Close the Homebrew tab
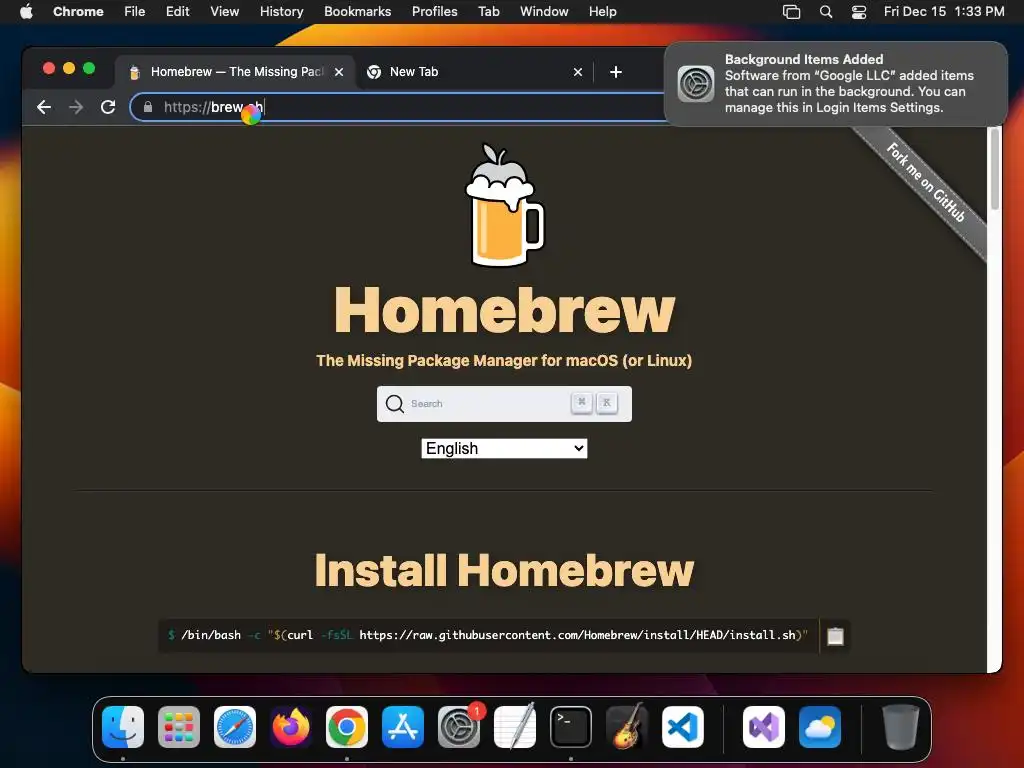The height and width of the screenshot is (768, 1024). tap(338, 72)
